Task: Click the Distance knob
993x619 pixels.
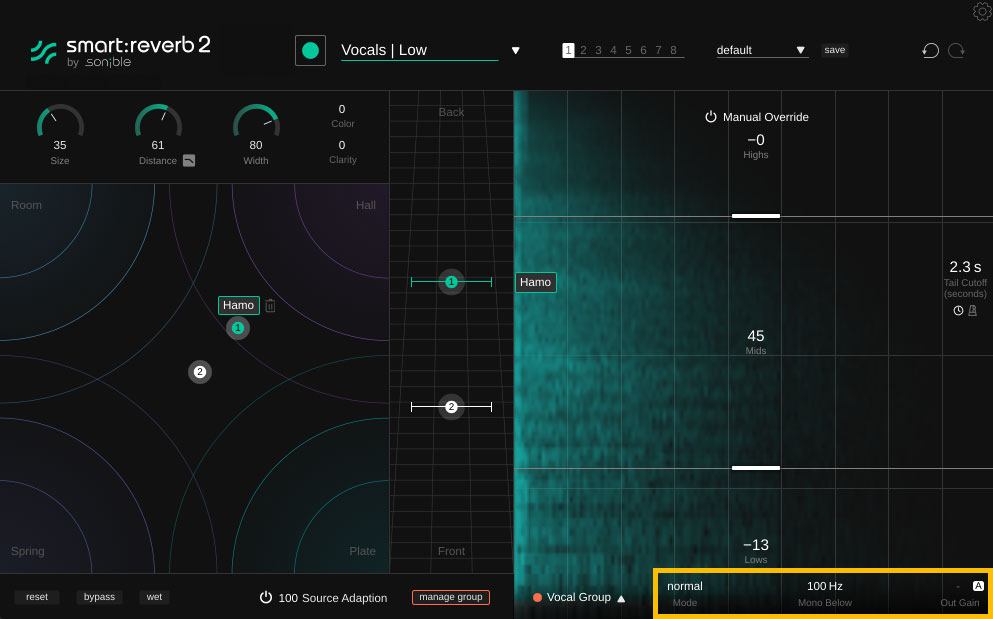Action: (158, 121)
